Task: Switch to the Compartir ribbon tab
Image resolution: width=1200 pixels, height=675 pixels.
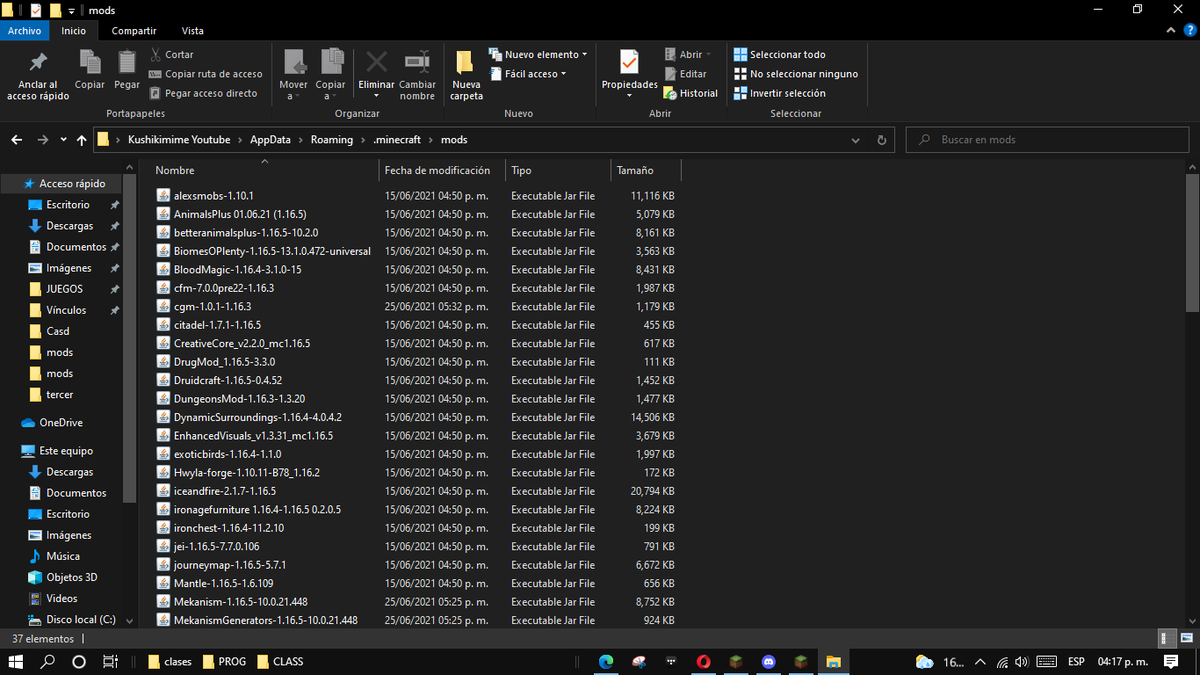Action: [x=134, y=31]
